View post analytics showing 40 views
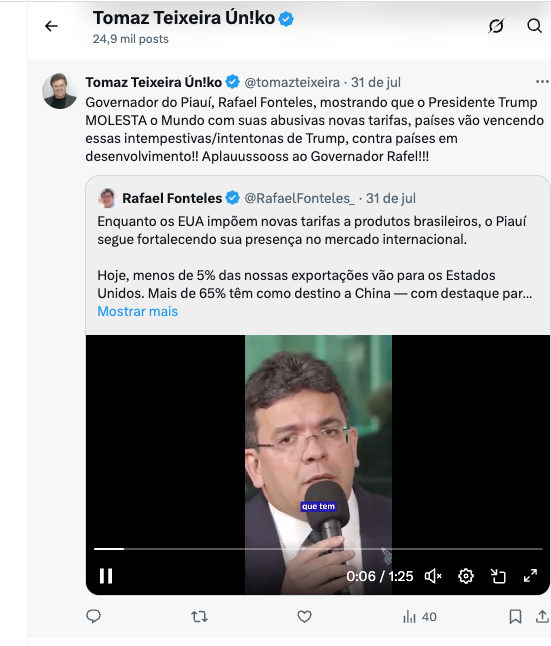Image resolution: width=551 pixels, height=646 pixels. 420,617
